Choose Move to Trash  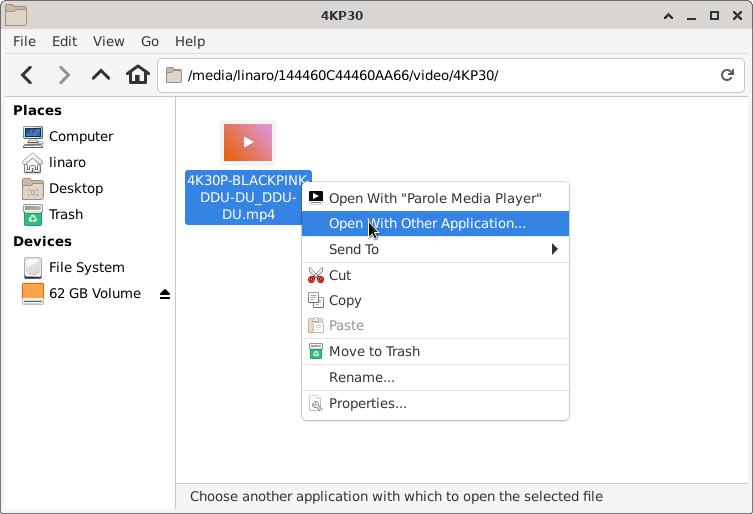pos(435,352)
